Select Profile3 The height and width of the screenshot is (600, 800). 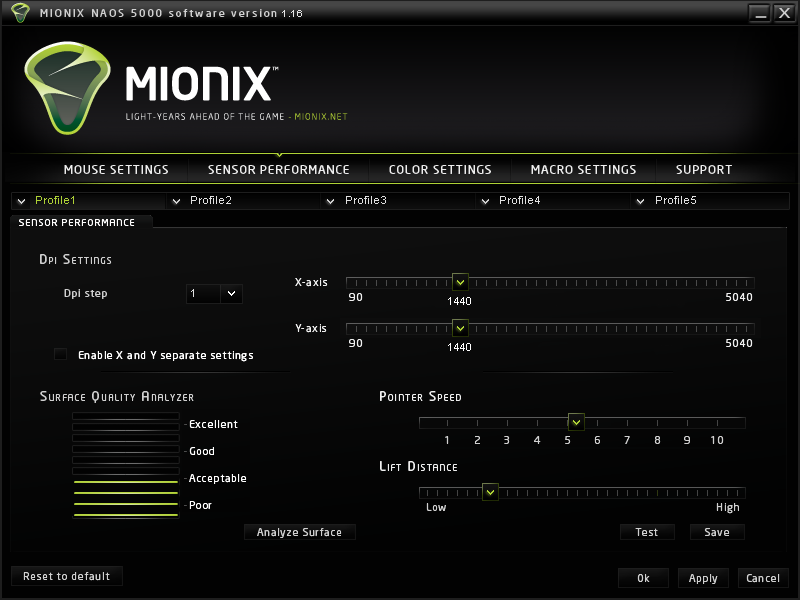366,200
